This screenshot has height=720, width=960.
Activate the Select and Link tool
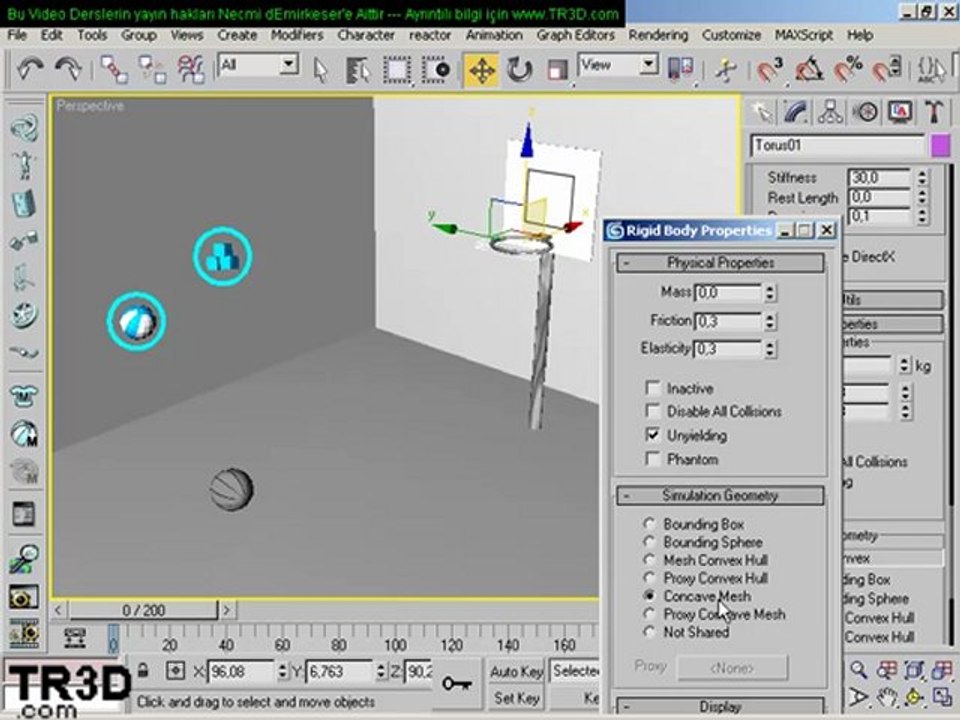(x=114, y=70)
